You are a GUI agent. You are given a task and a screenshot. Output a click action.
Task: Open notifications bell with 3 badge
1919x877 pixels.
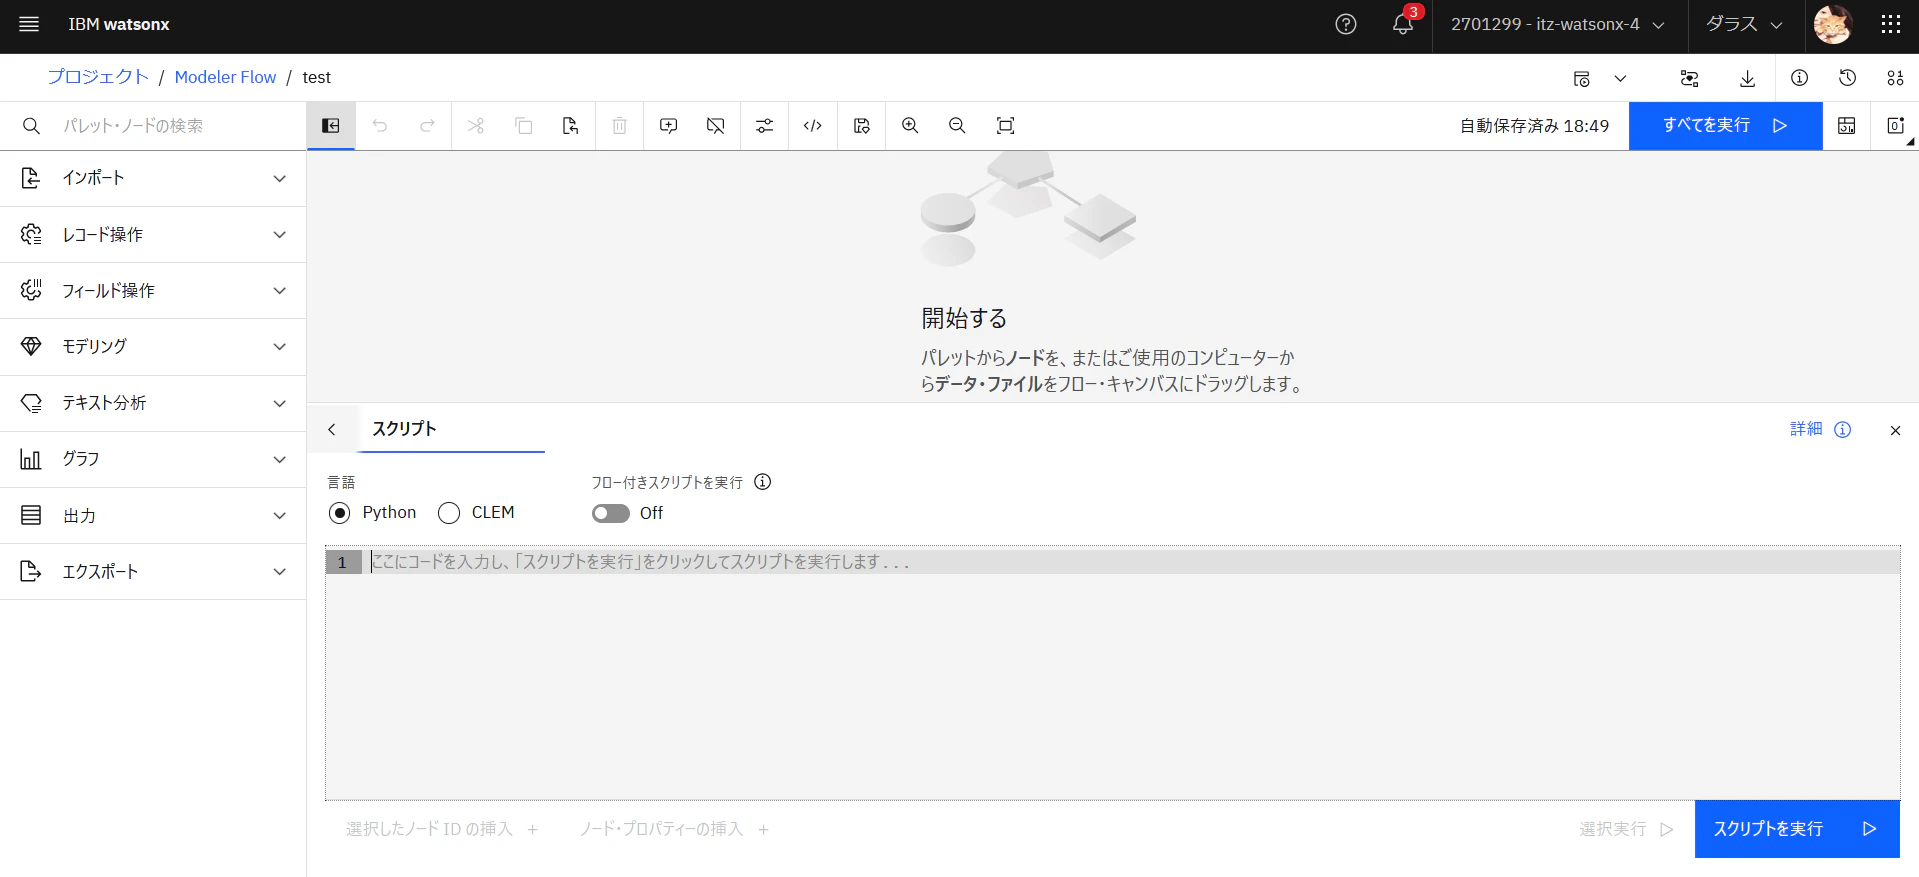(x=1404, y=22)
